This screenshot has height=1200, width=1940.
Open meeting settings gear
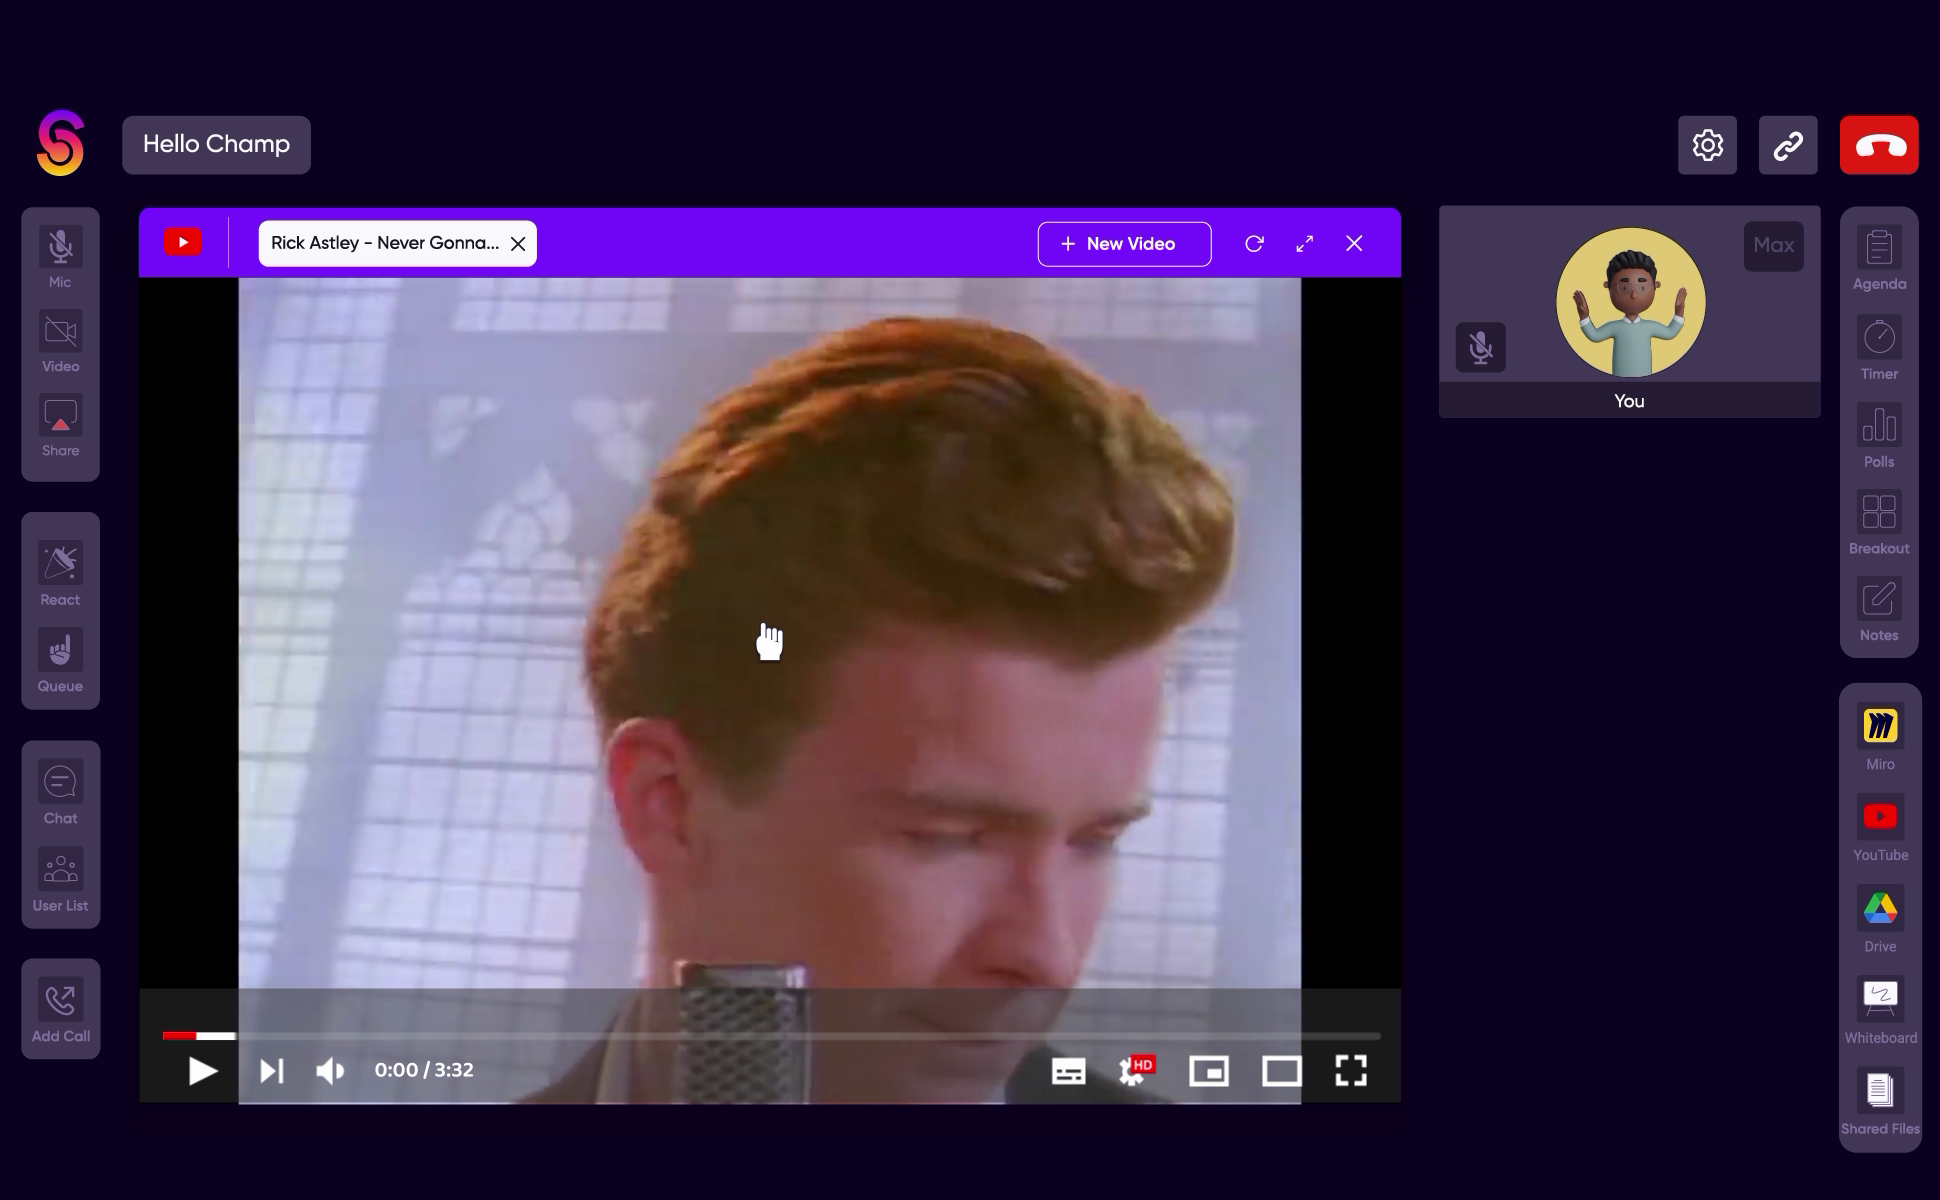pos(1707,145)
